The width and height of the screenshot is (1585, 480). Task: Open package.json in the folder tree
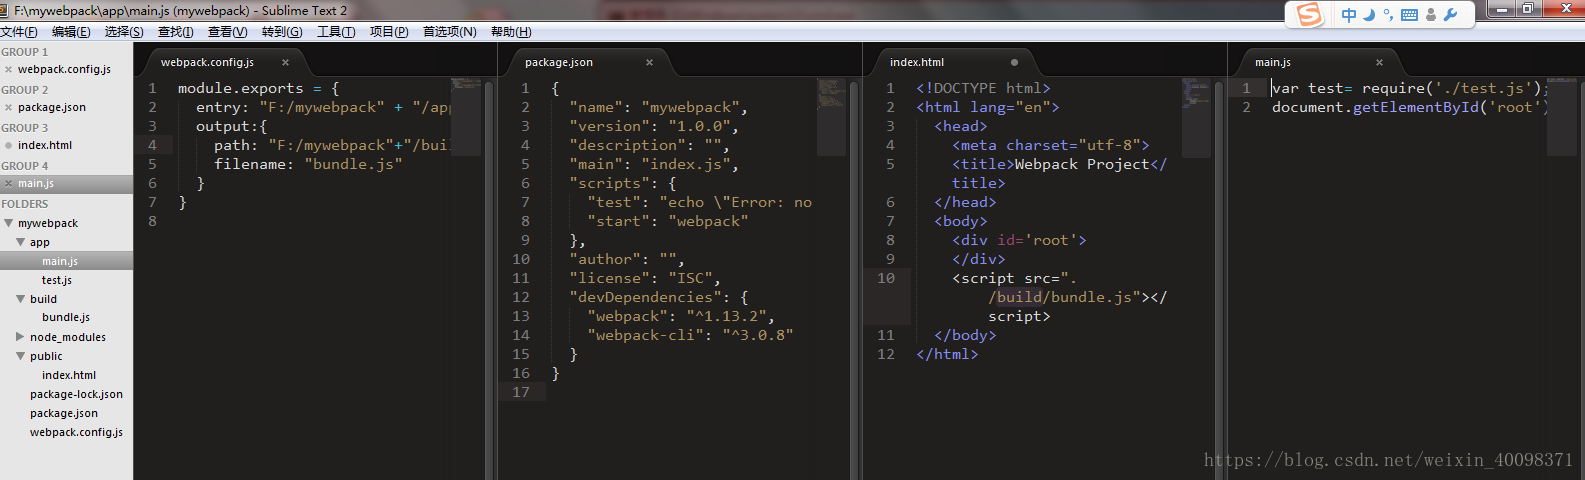point(66,413)
